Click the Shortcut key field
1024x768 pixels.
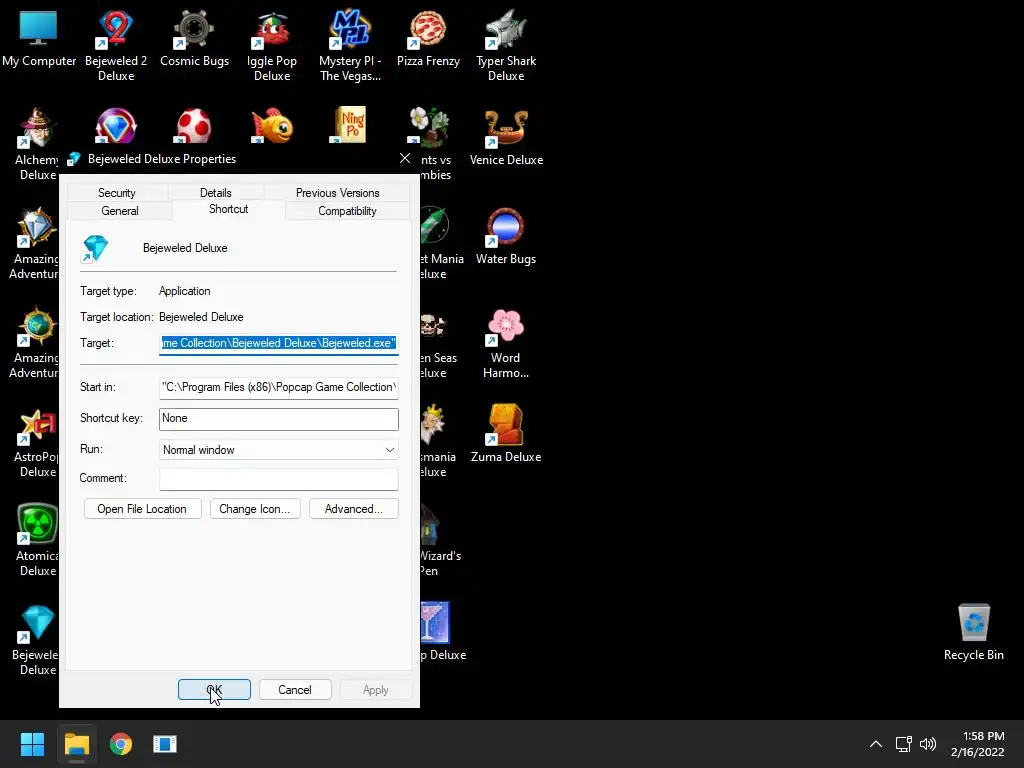[278, 419]
